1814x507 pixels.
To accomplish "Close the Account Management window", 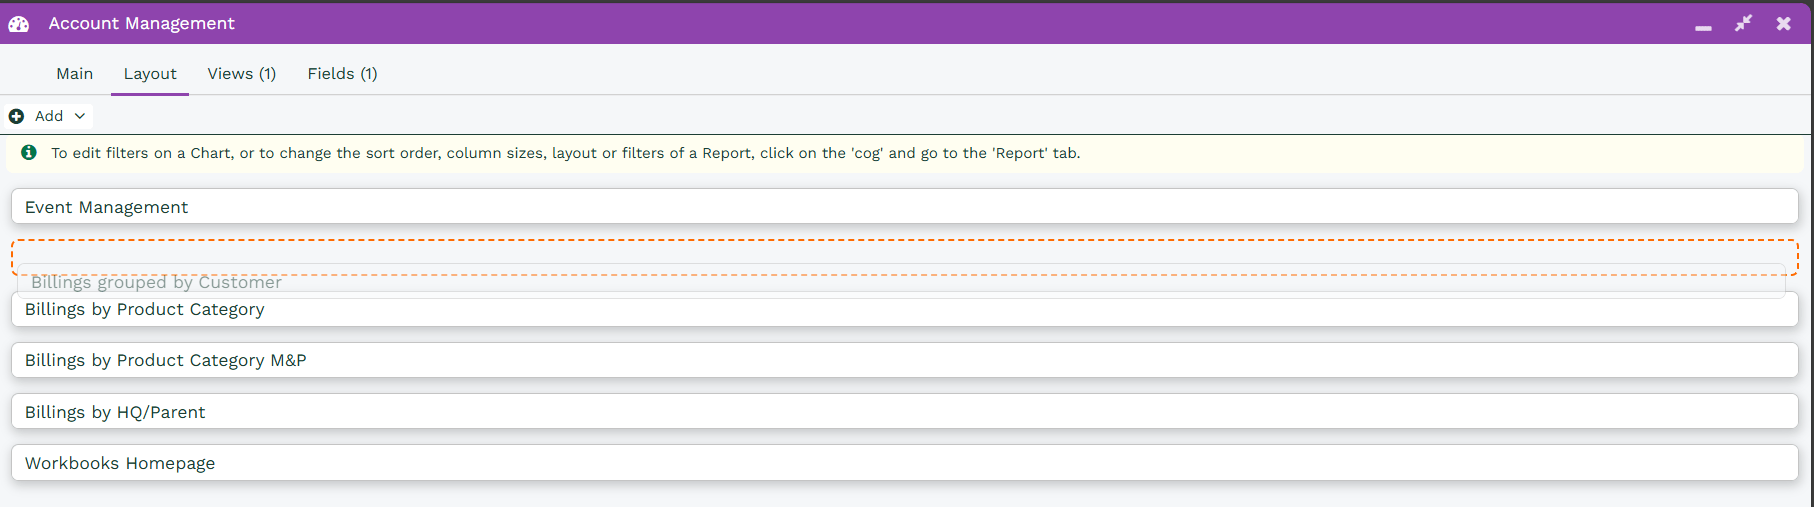I will pyautogui.click(x=1783, y=23).
